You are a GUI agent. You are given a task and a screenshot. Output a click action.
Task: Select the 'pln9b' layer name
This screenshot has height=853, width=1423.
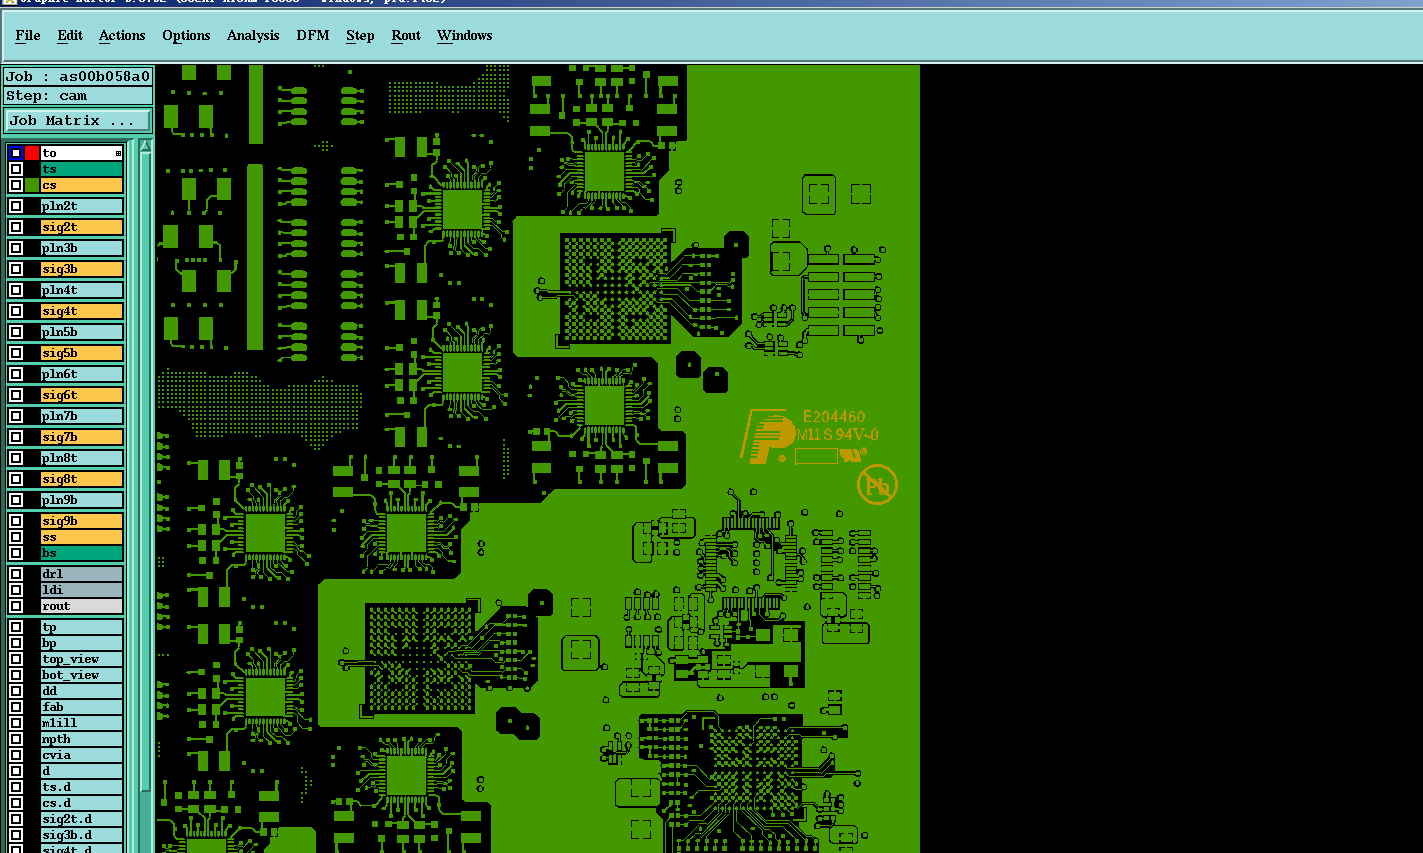tap(81, 500)
